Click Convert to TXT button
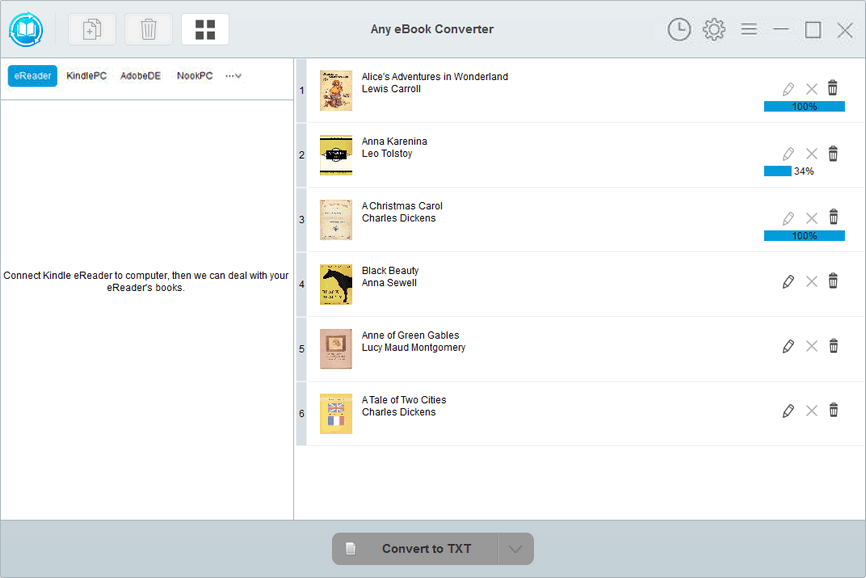Screen dimensions: 866x578 point(415,549)
